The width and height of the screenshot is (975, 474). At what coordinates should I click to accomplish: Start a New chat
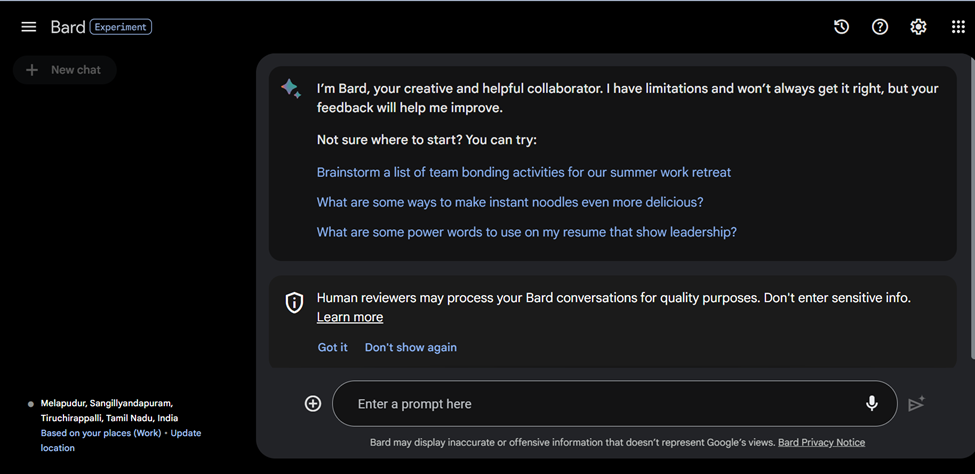pyautogui.click(x=65, y=70)
